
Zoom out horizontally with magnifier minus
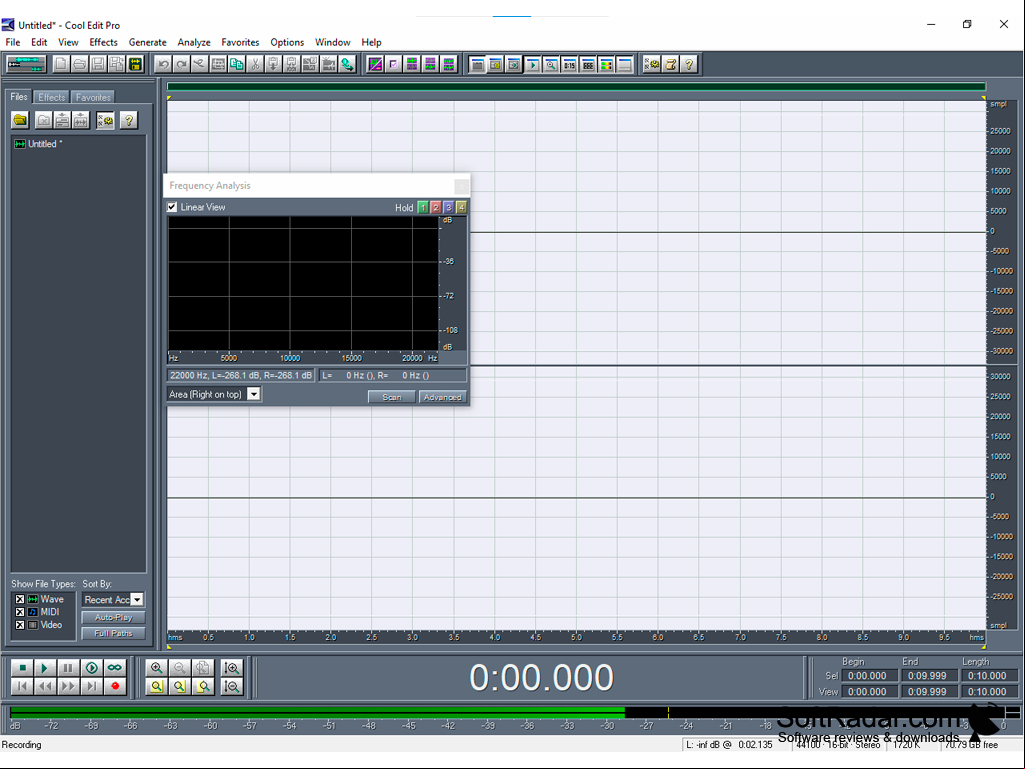click(180, 668)
